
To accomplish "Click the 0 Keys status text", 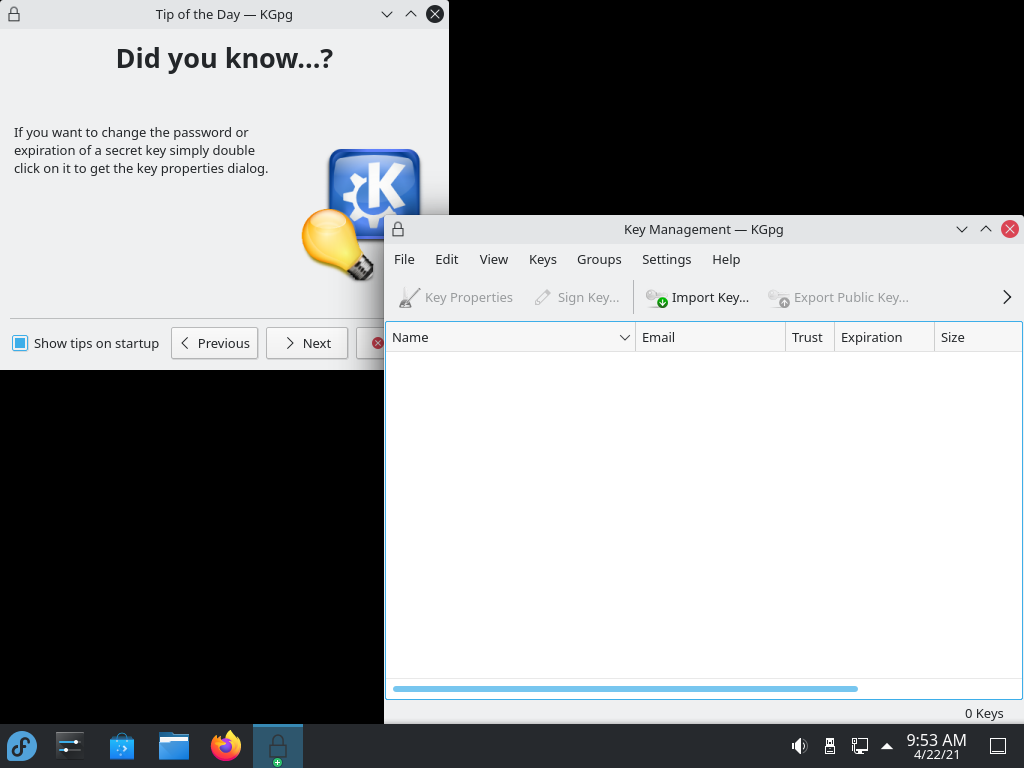I will tap(984, 714).
